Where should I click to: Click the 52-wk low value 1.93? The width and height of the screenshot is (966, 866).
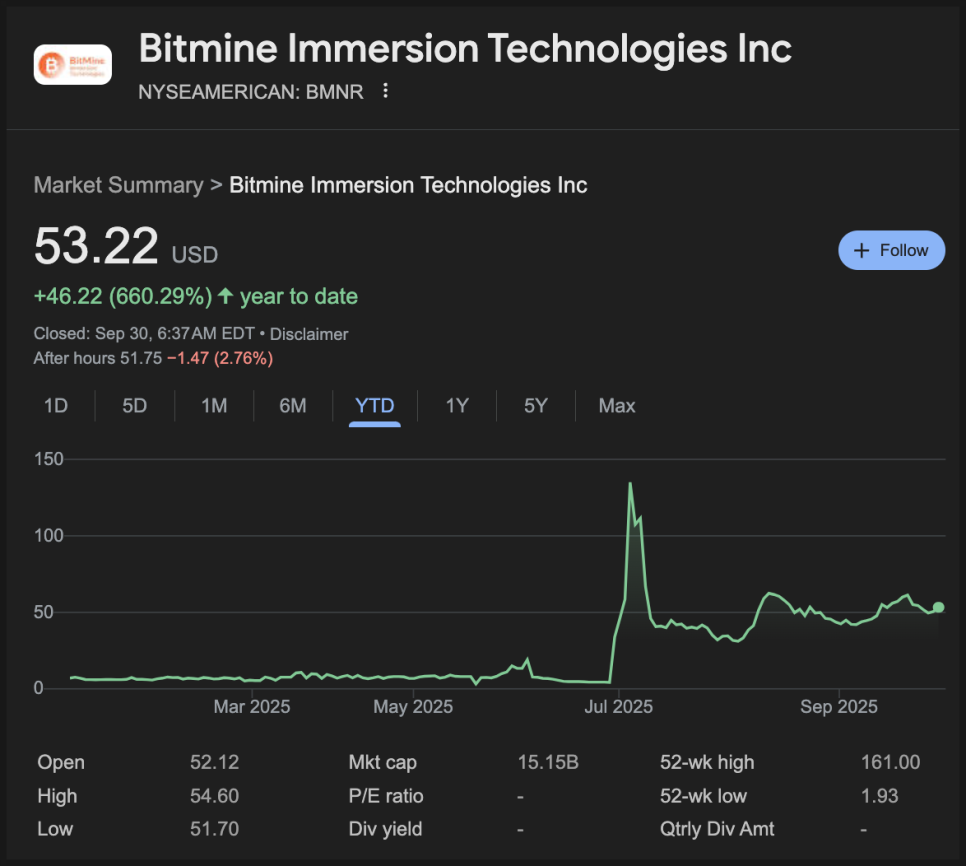pyautogui.click(x=880, y=796)
